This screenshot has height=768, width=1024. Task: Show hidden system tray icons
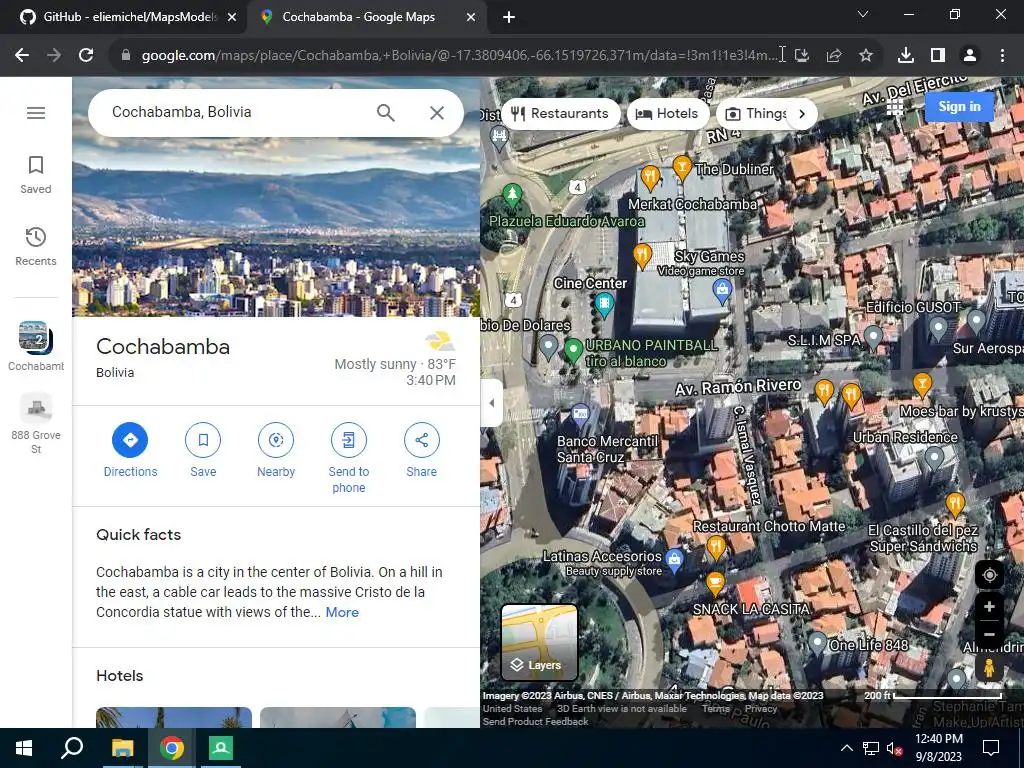coord(846,748)
